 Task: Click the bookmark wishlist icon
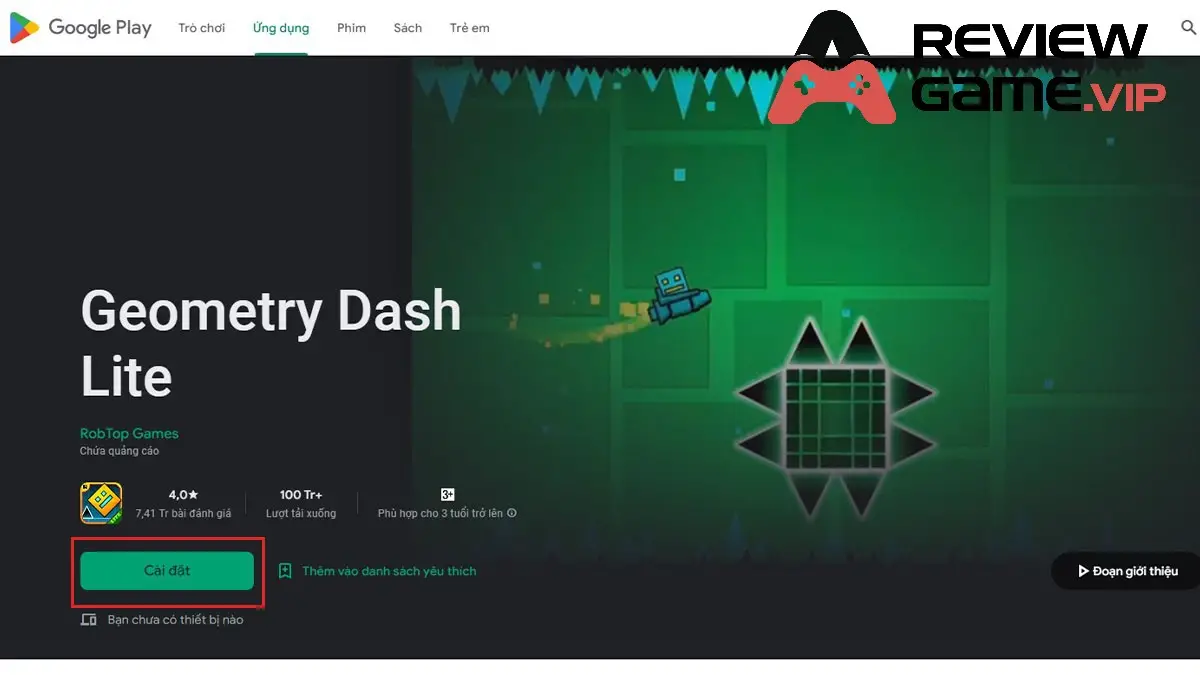(285, 571)
